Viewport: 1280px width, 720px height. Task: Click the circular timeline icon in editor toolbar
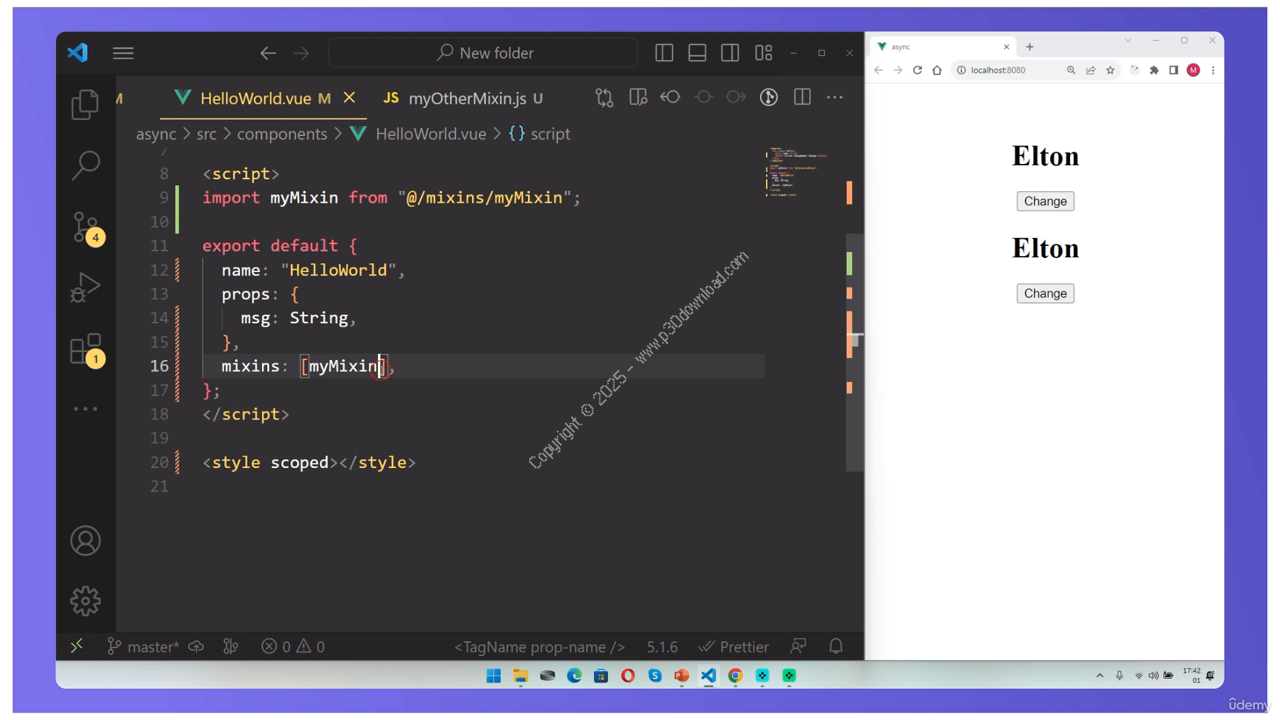[x=769, y=97]
